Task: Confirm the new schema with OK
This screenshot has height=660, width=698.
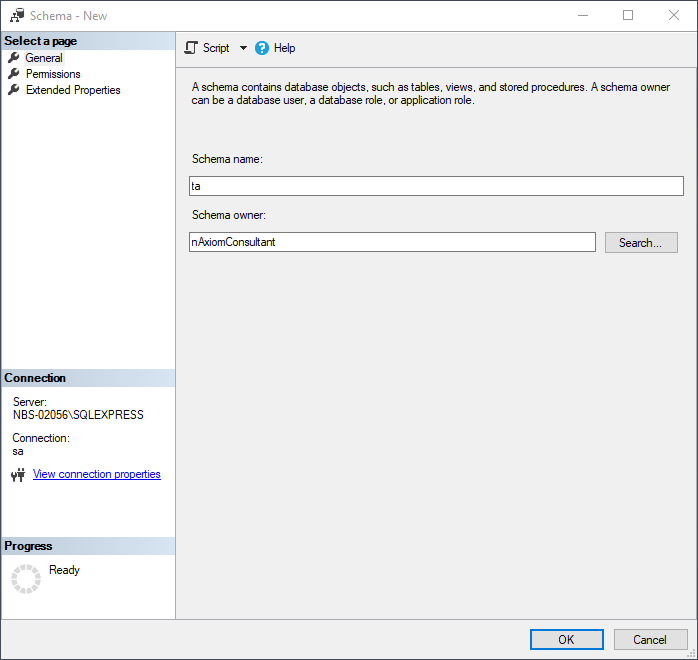Action: 566,639
